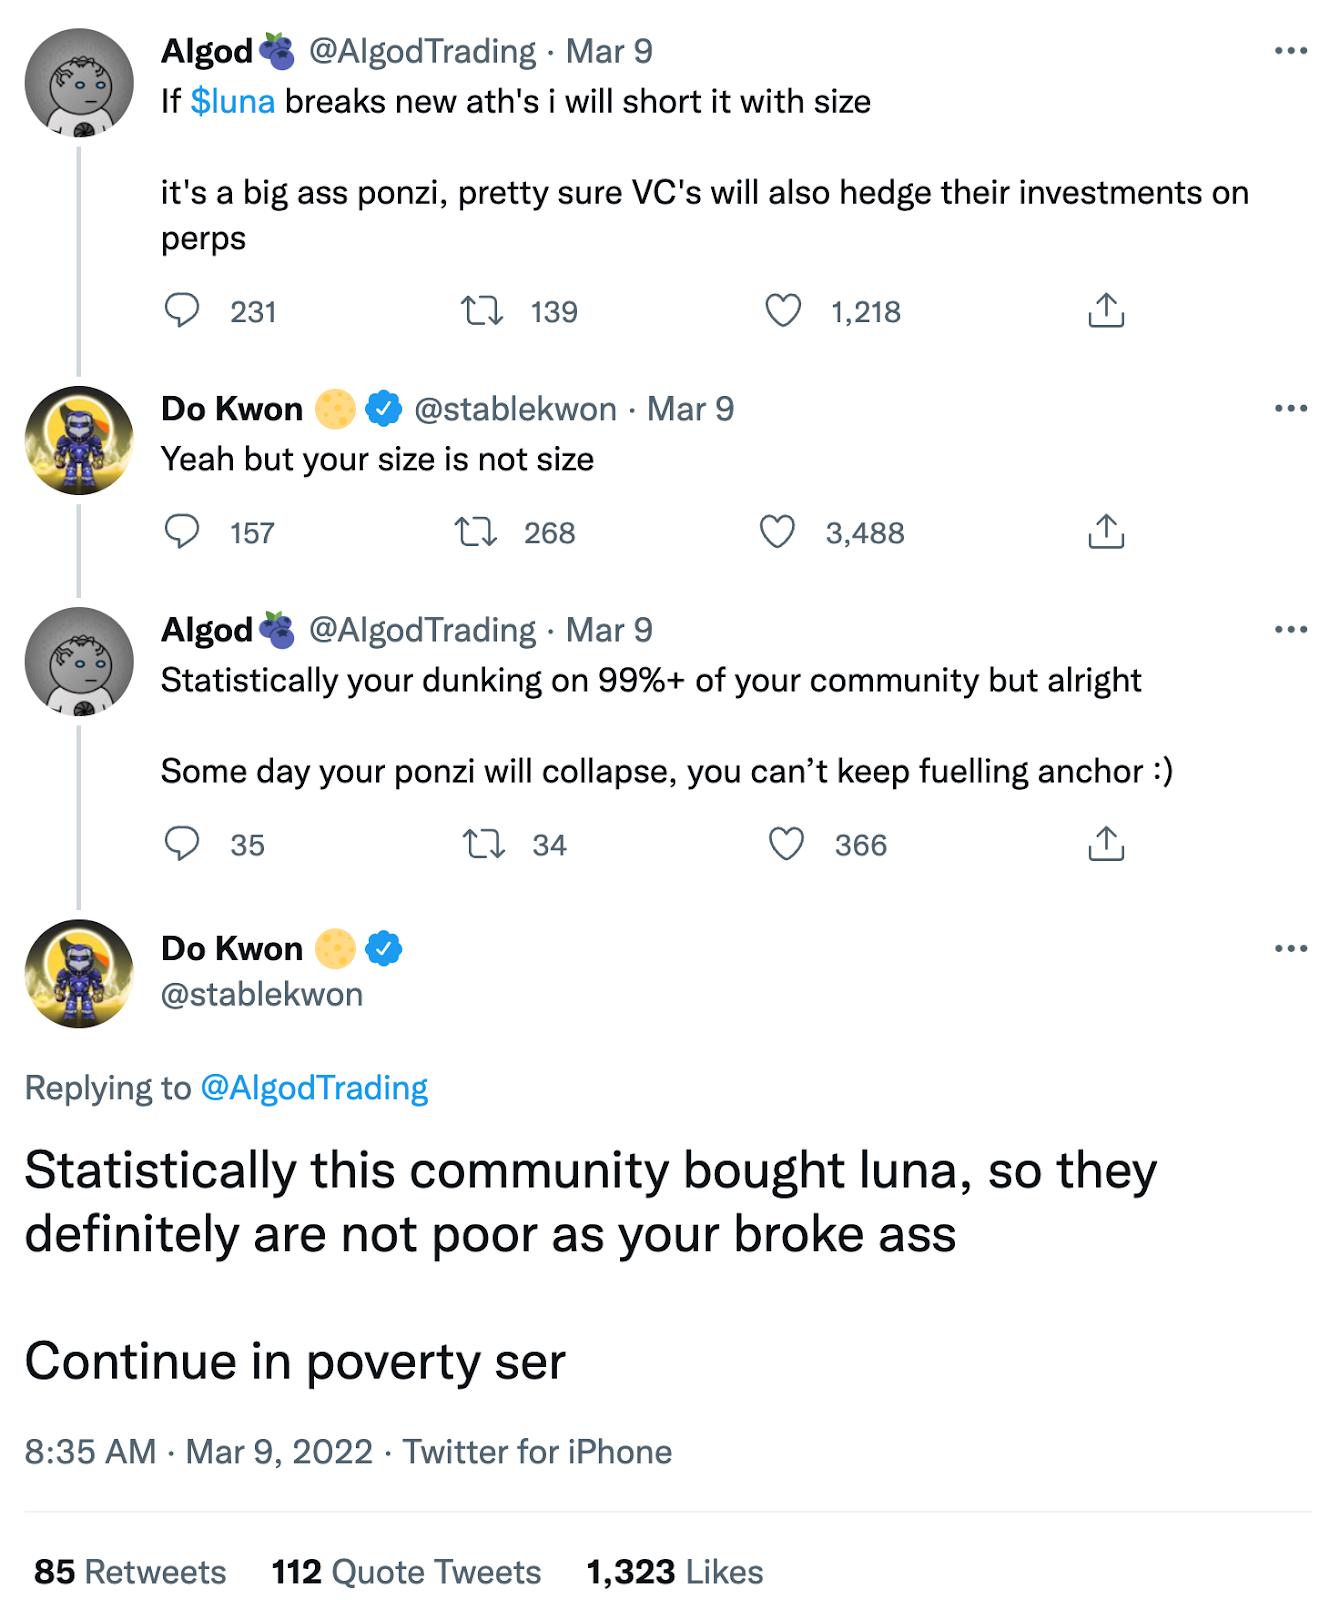Image resolution: width=1340 pixels, height=1600 pixels.
Task: Retweet Do Kwon's tweet with 268 retweets
Action: coord(476,532)
